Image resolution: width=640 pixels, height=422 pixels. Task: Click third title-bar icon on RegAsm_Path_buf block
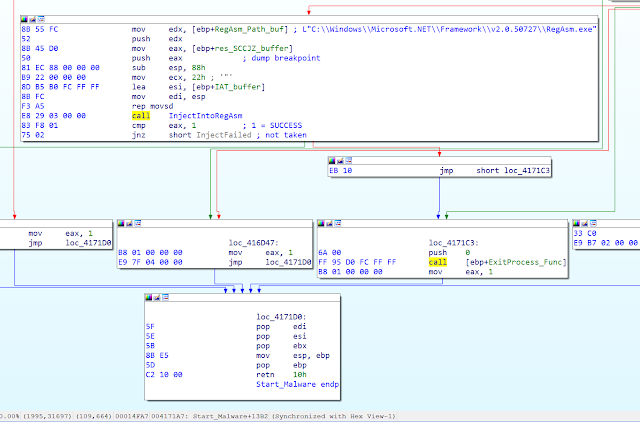pyautogui.click(x=41, y=20)
